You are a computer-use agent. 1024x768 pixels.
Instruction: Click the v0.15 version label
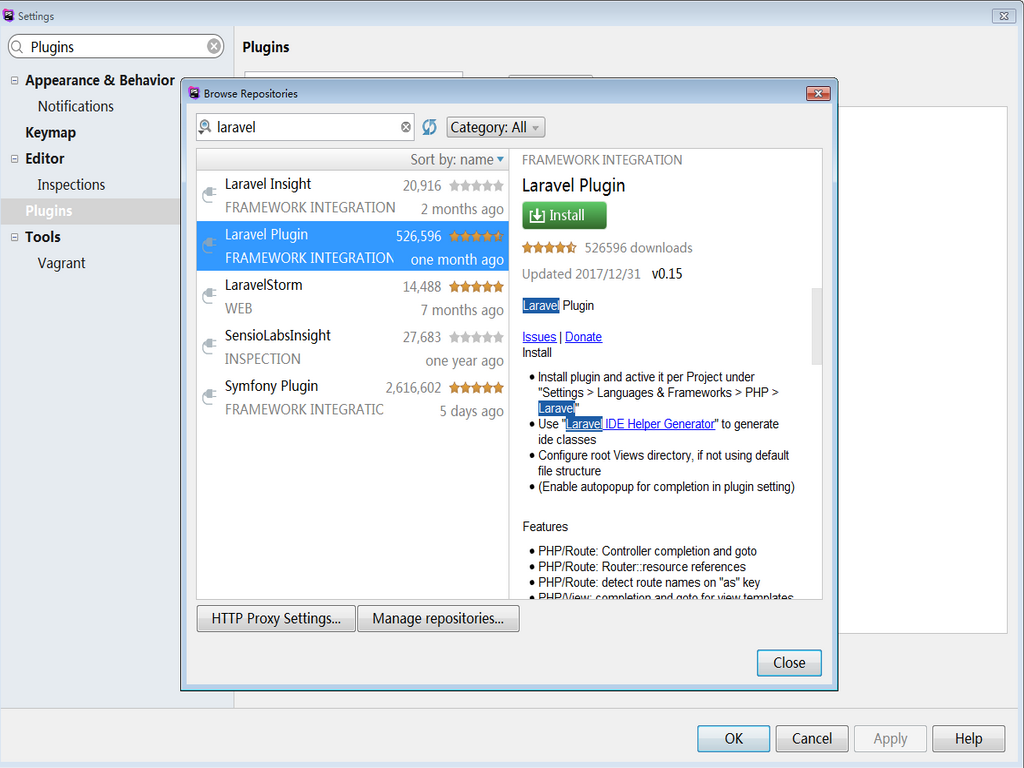667,274
